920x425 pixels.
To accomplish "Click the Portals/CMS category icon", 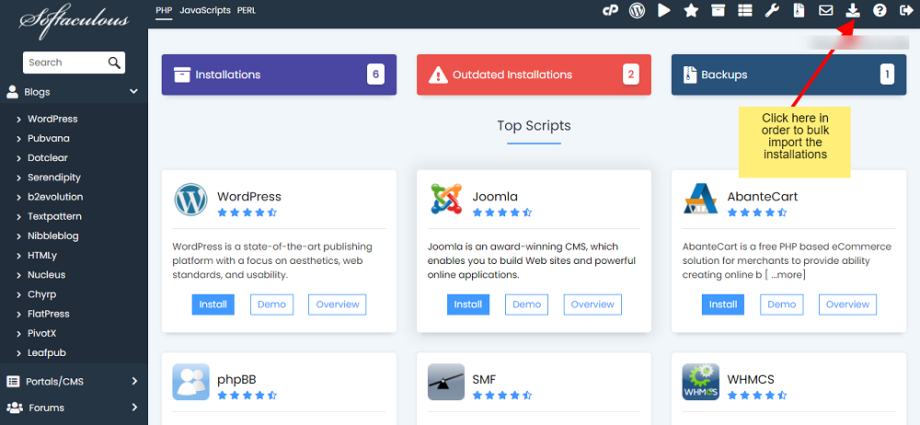I will click(13, 382).
